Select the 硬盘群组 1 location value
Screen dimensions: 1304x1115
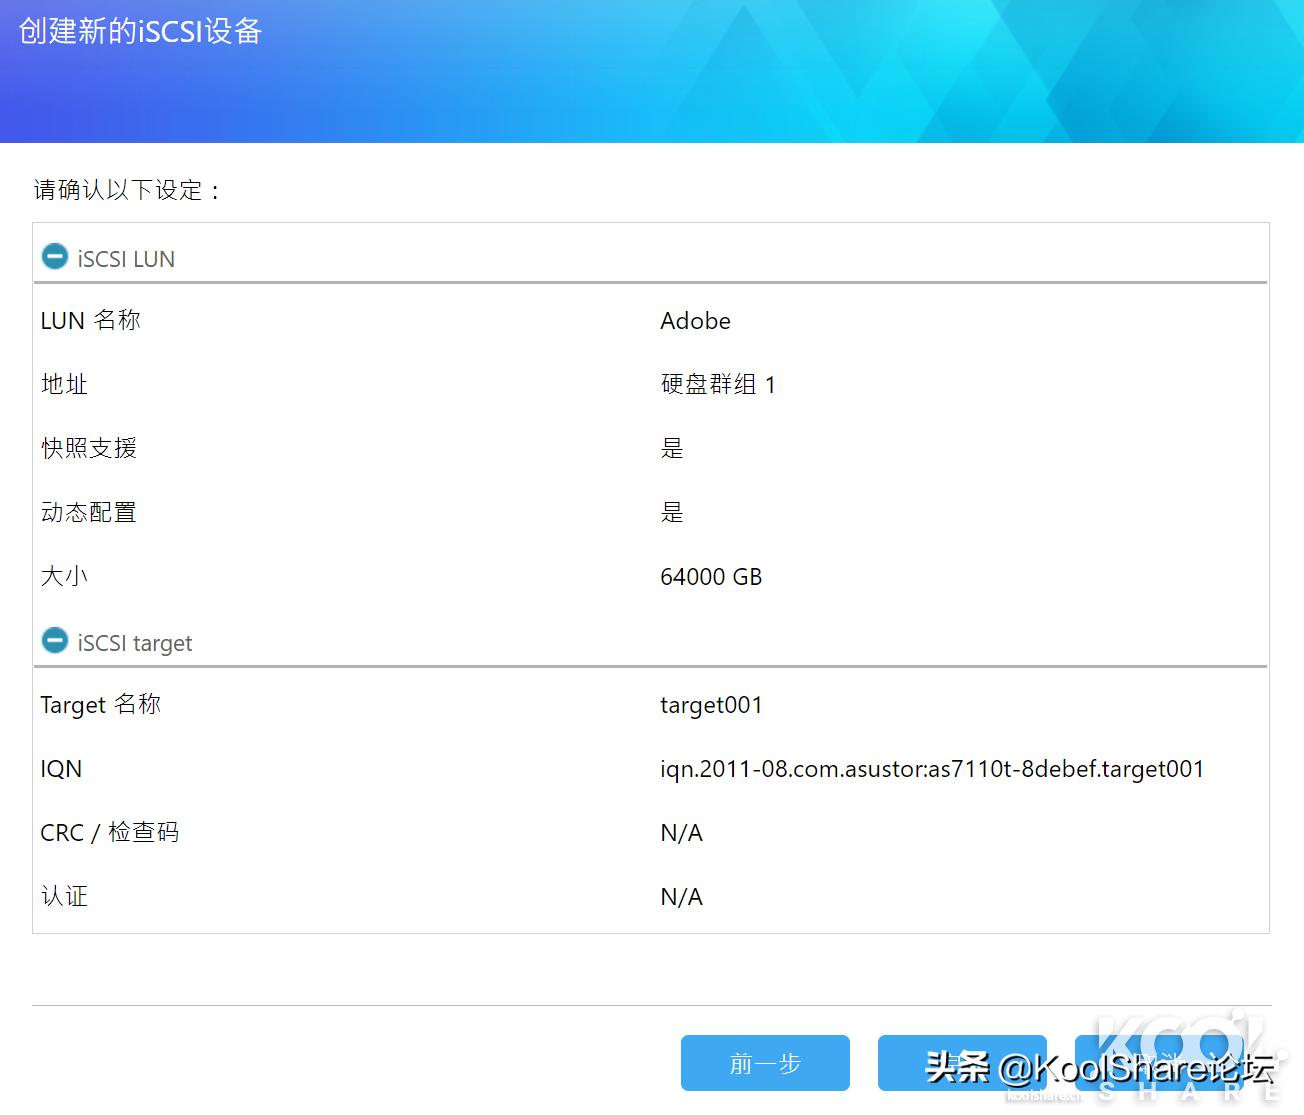coord(719,384)
